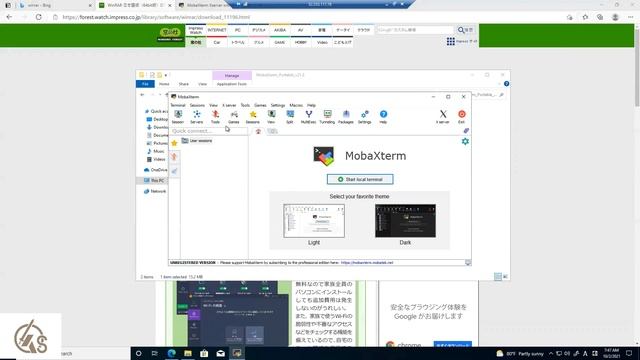Open the Help menu in the menu bar

tap(311, 105)
